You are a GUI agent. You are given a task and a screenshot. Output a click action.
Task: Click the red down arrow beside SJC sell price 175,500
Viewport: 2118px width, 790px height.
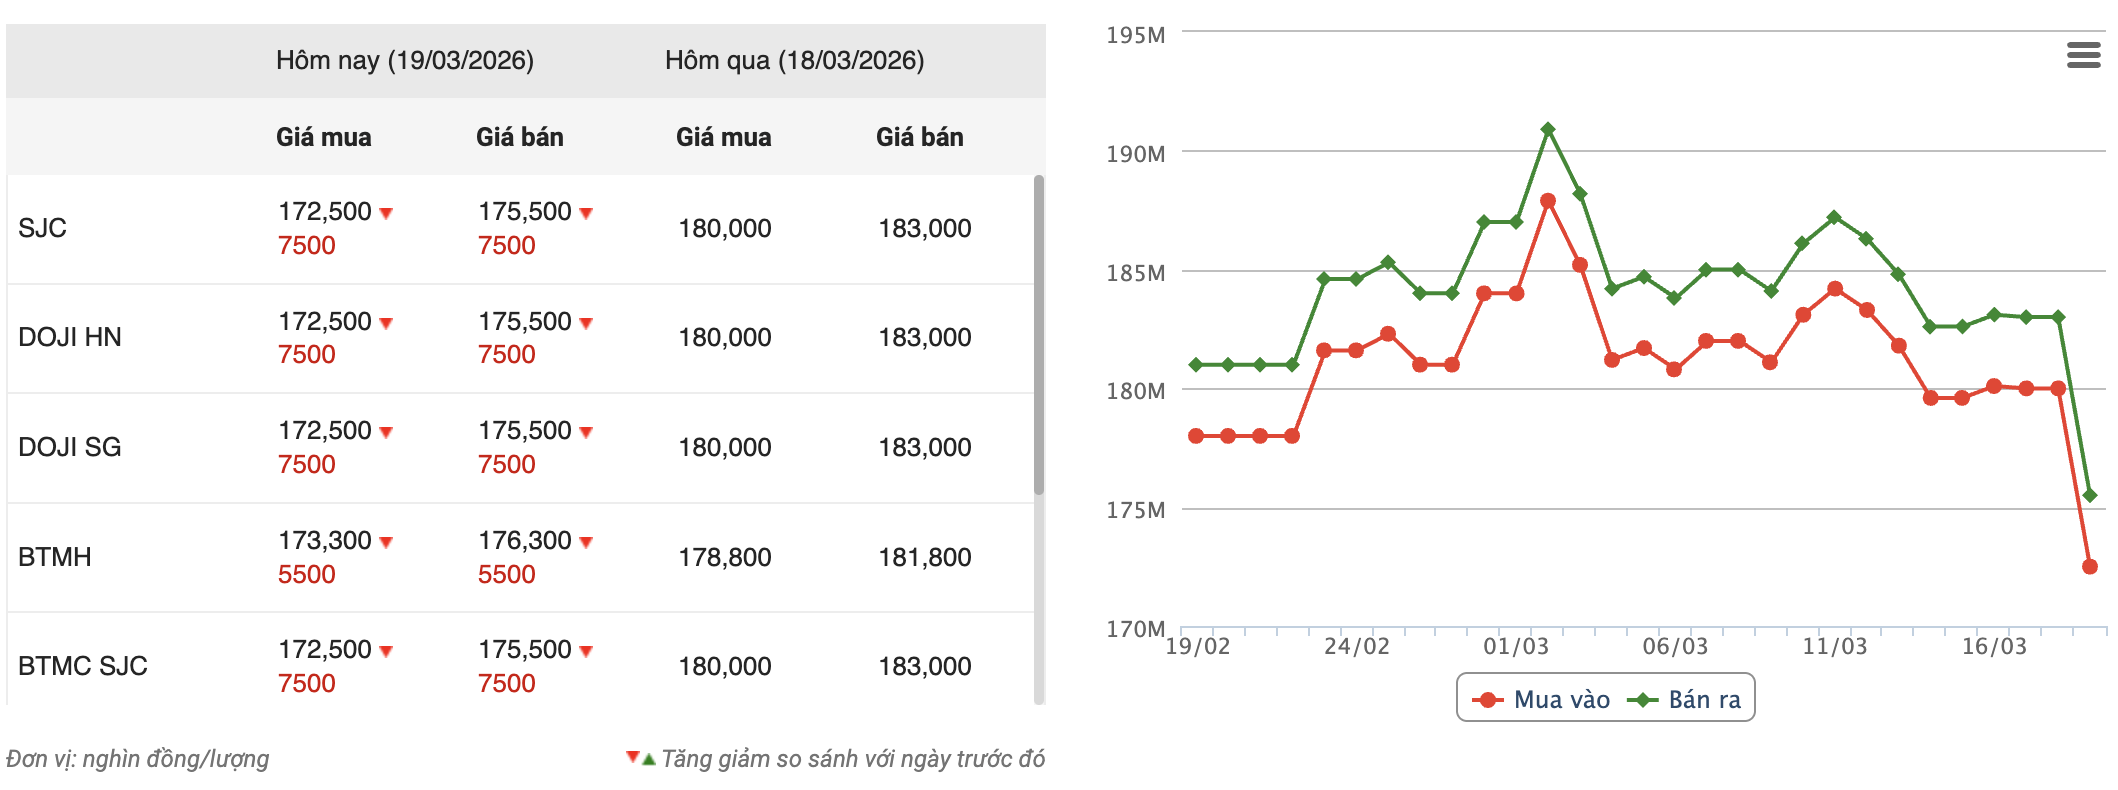586,213
